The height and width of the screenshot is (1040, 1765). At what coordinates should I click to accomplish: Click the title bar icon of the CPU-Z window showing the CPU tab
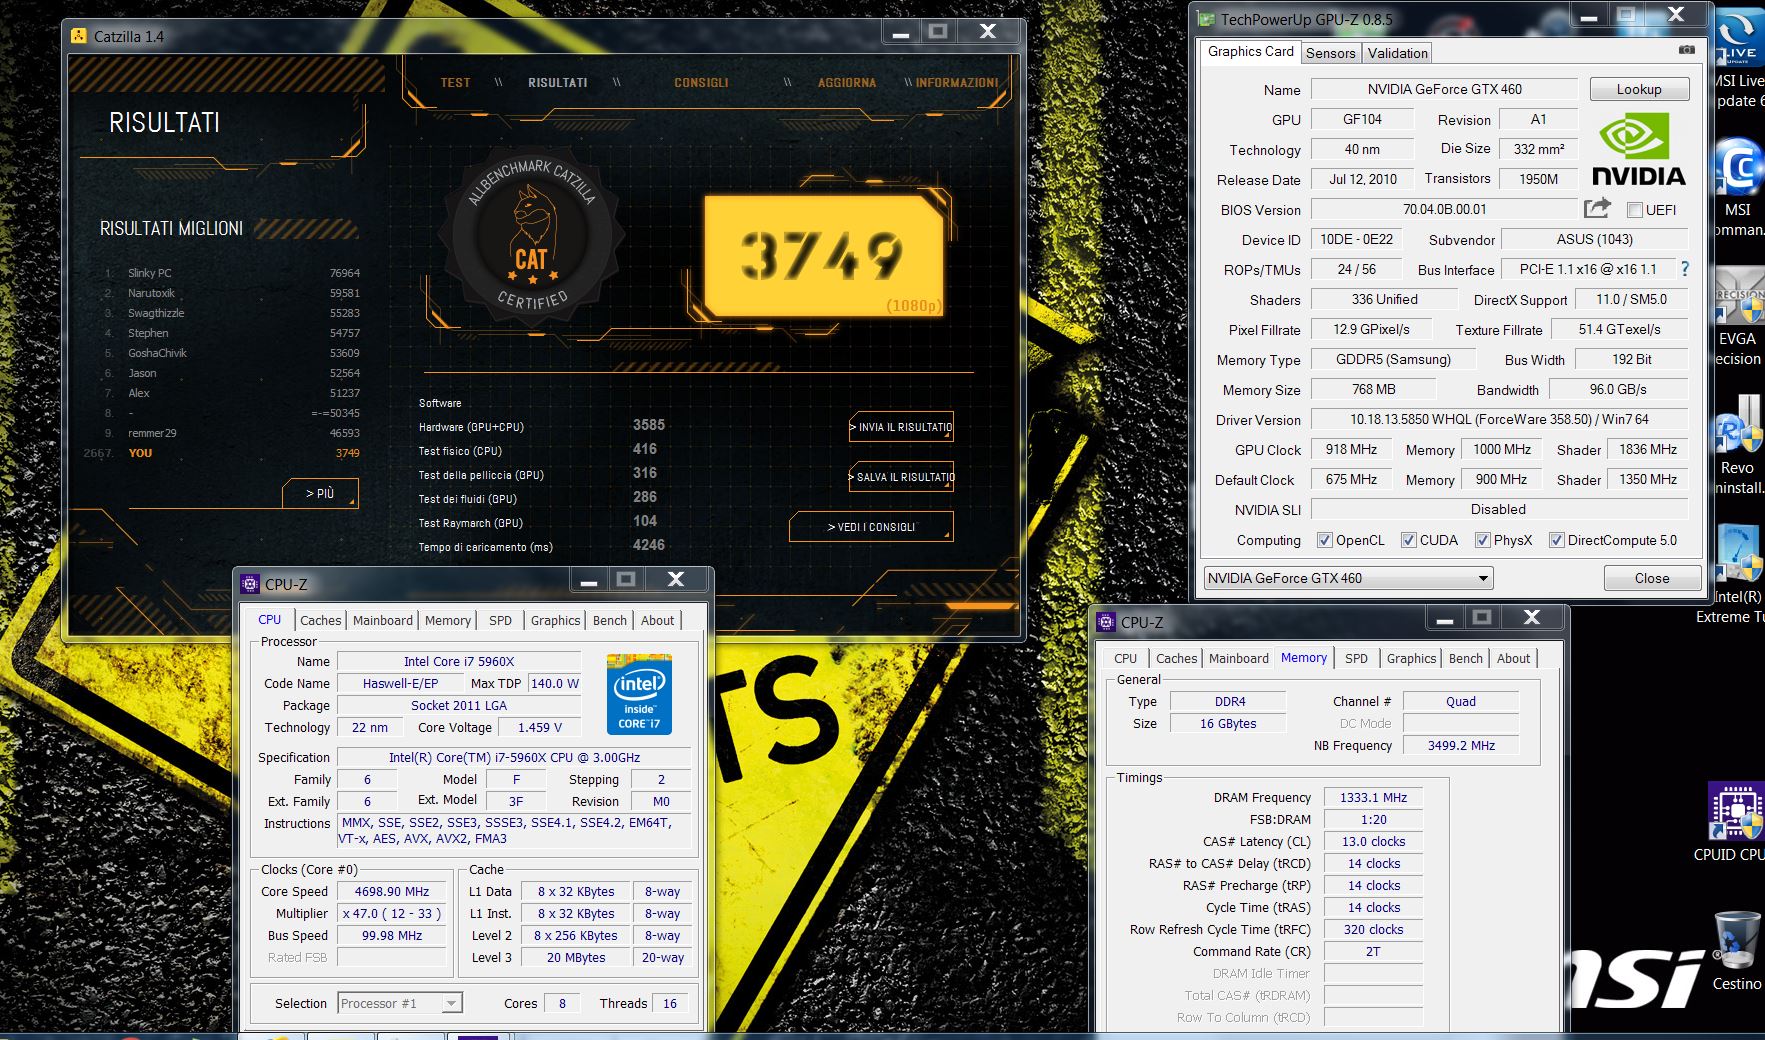pyautogui.click(x=250, y=584)
